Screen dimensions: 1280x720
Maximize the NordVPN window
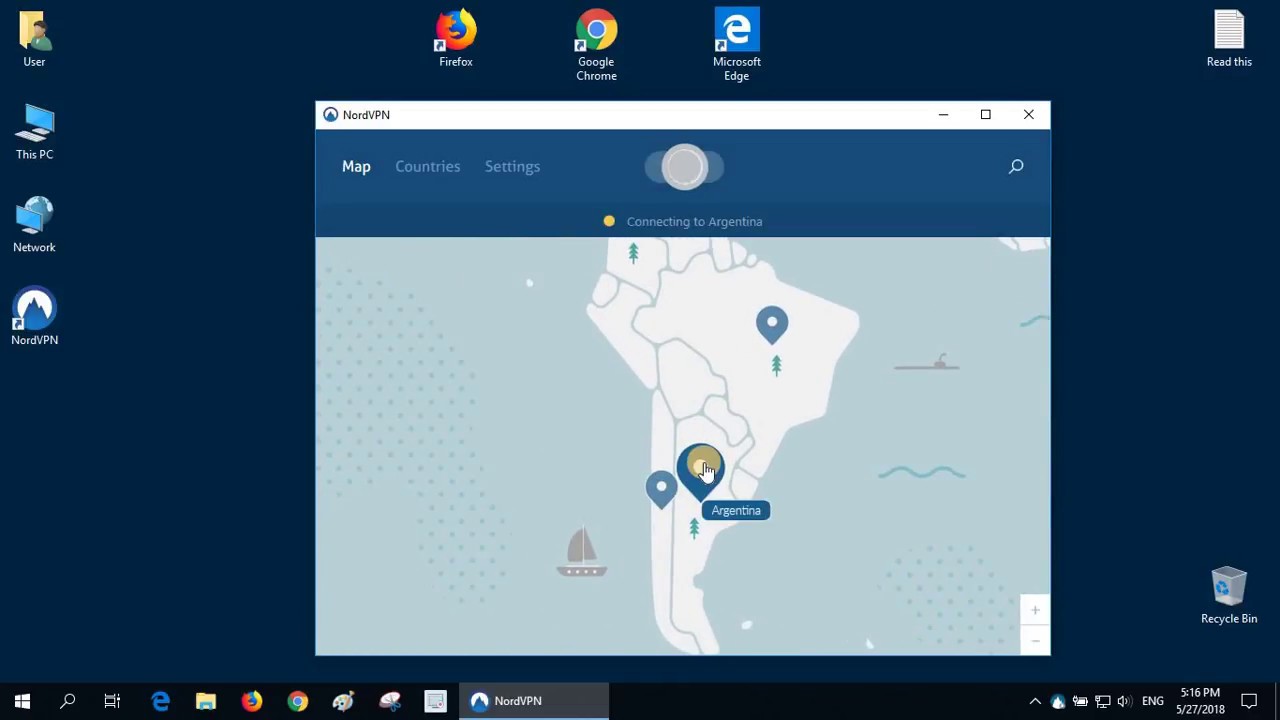(x=985, y=115)
